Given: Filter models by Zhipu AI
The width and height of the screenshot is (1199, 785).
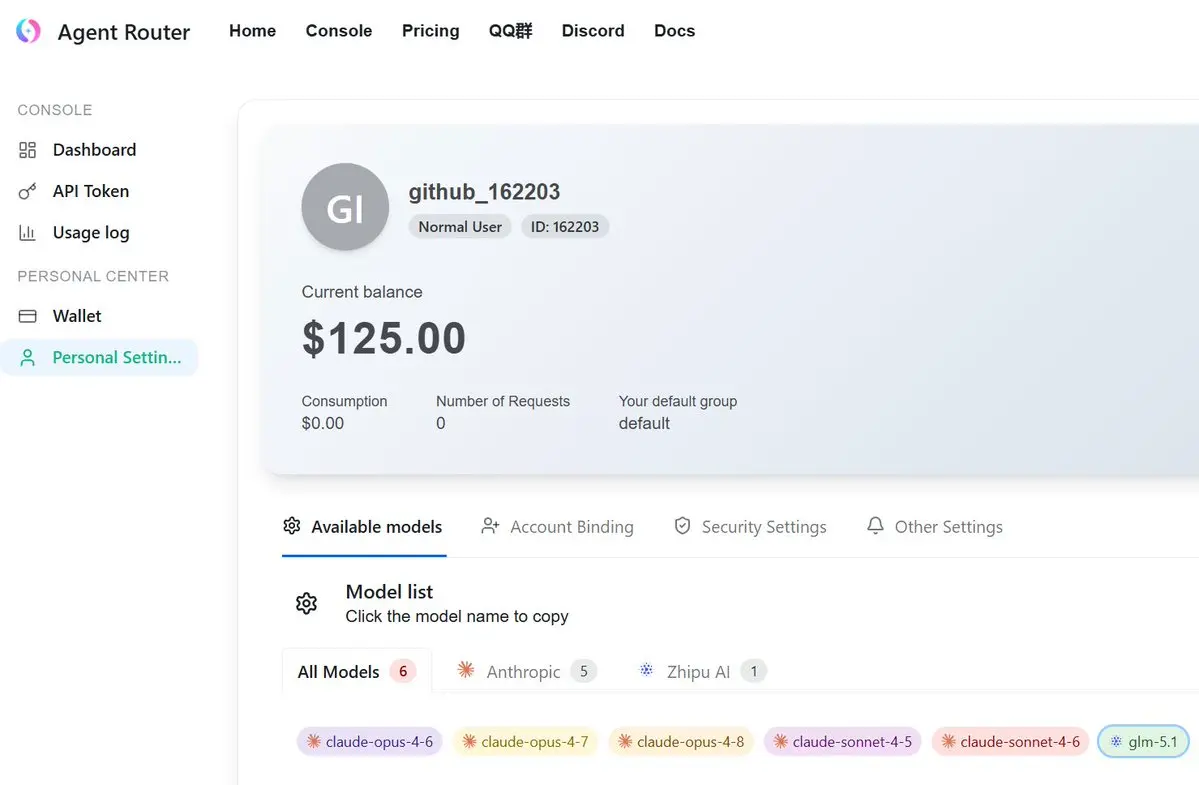Looking at the screenshot, I should pos(702,671).
